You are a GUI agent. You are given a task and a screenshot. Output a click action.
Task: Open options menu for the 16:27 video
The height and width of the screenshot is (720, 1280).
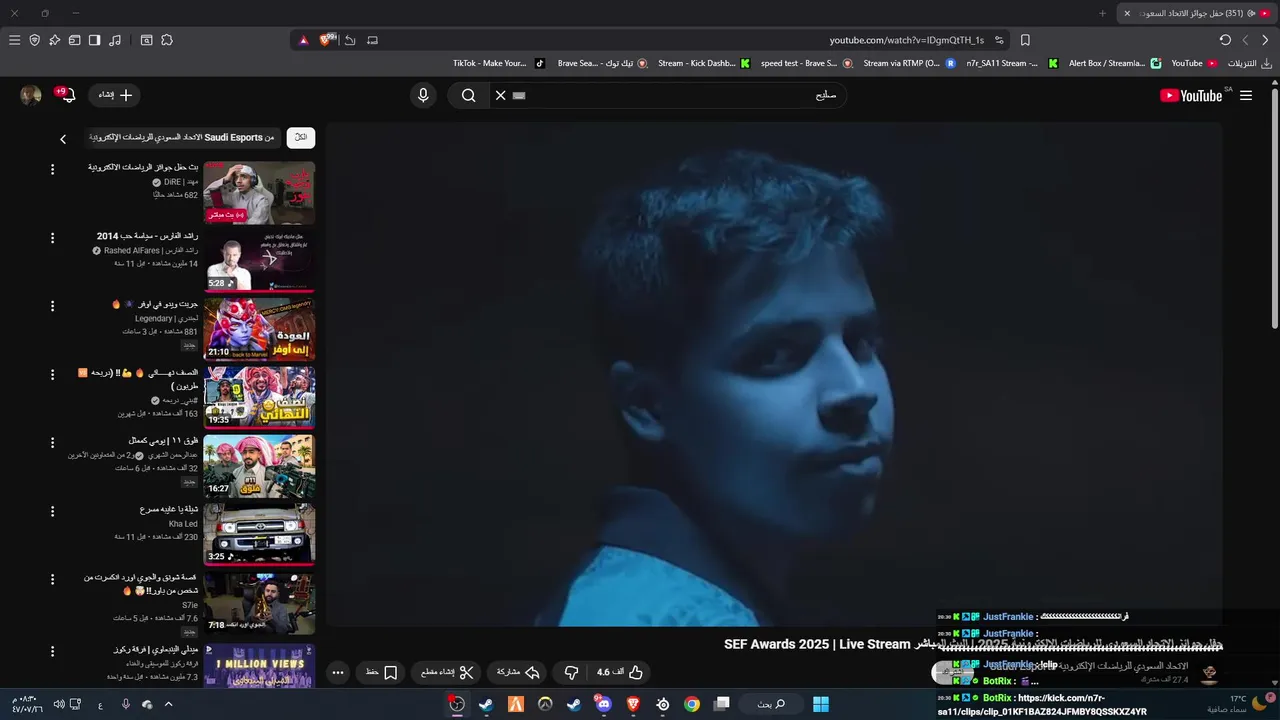[52, 443]
